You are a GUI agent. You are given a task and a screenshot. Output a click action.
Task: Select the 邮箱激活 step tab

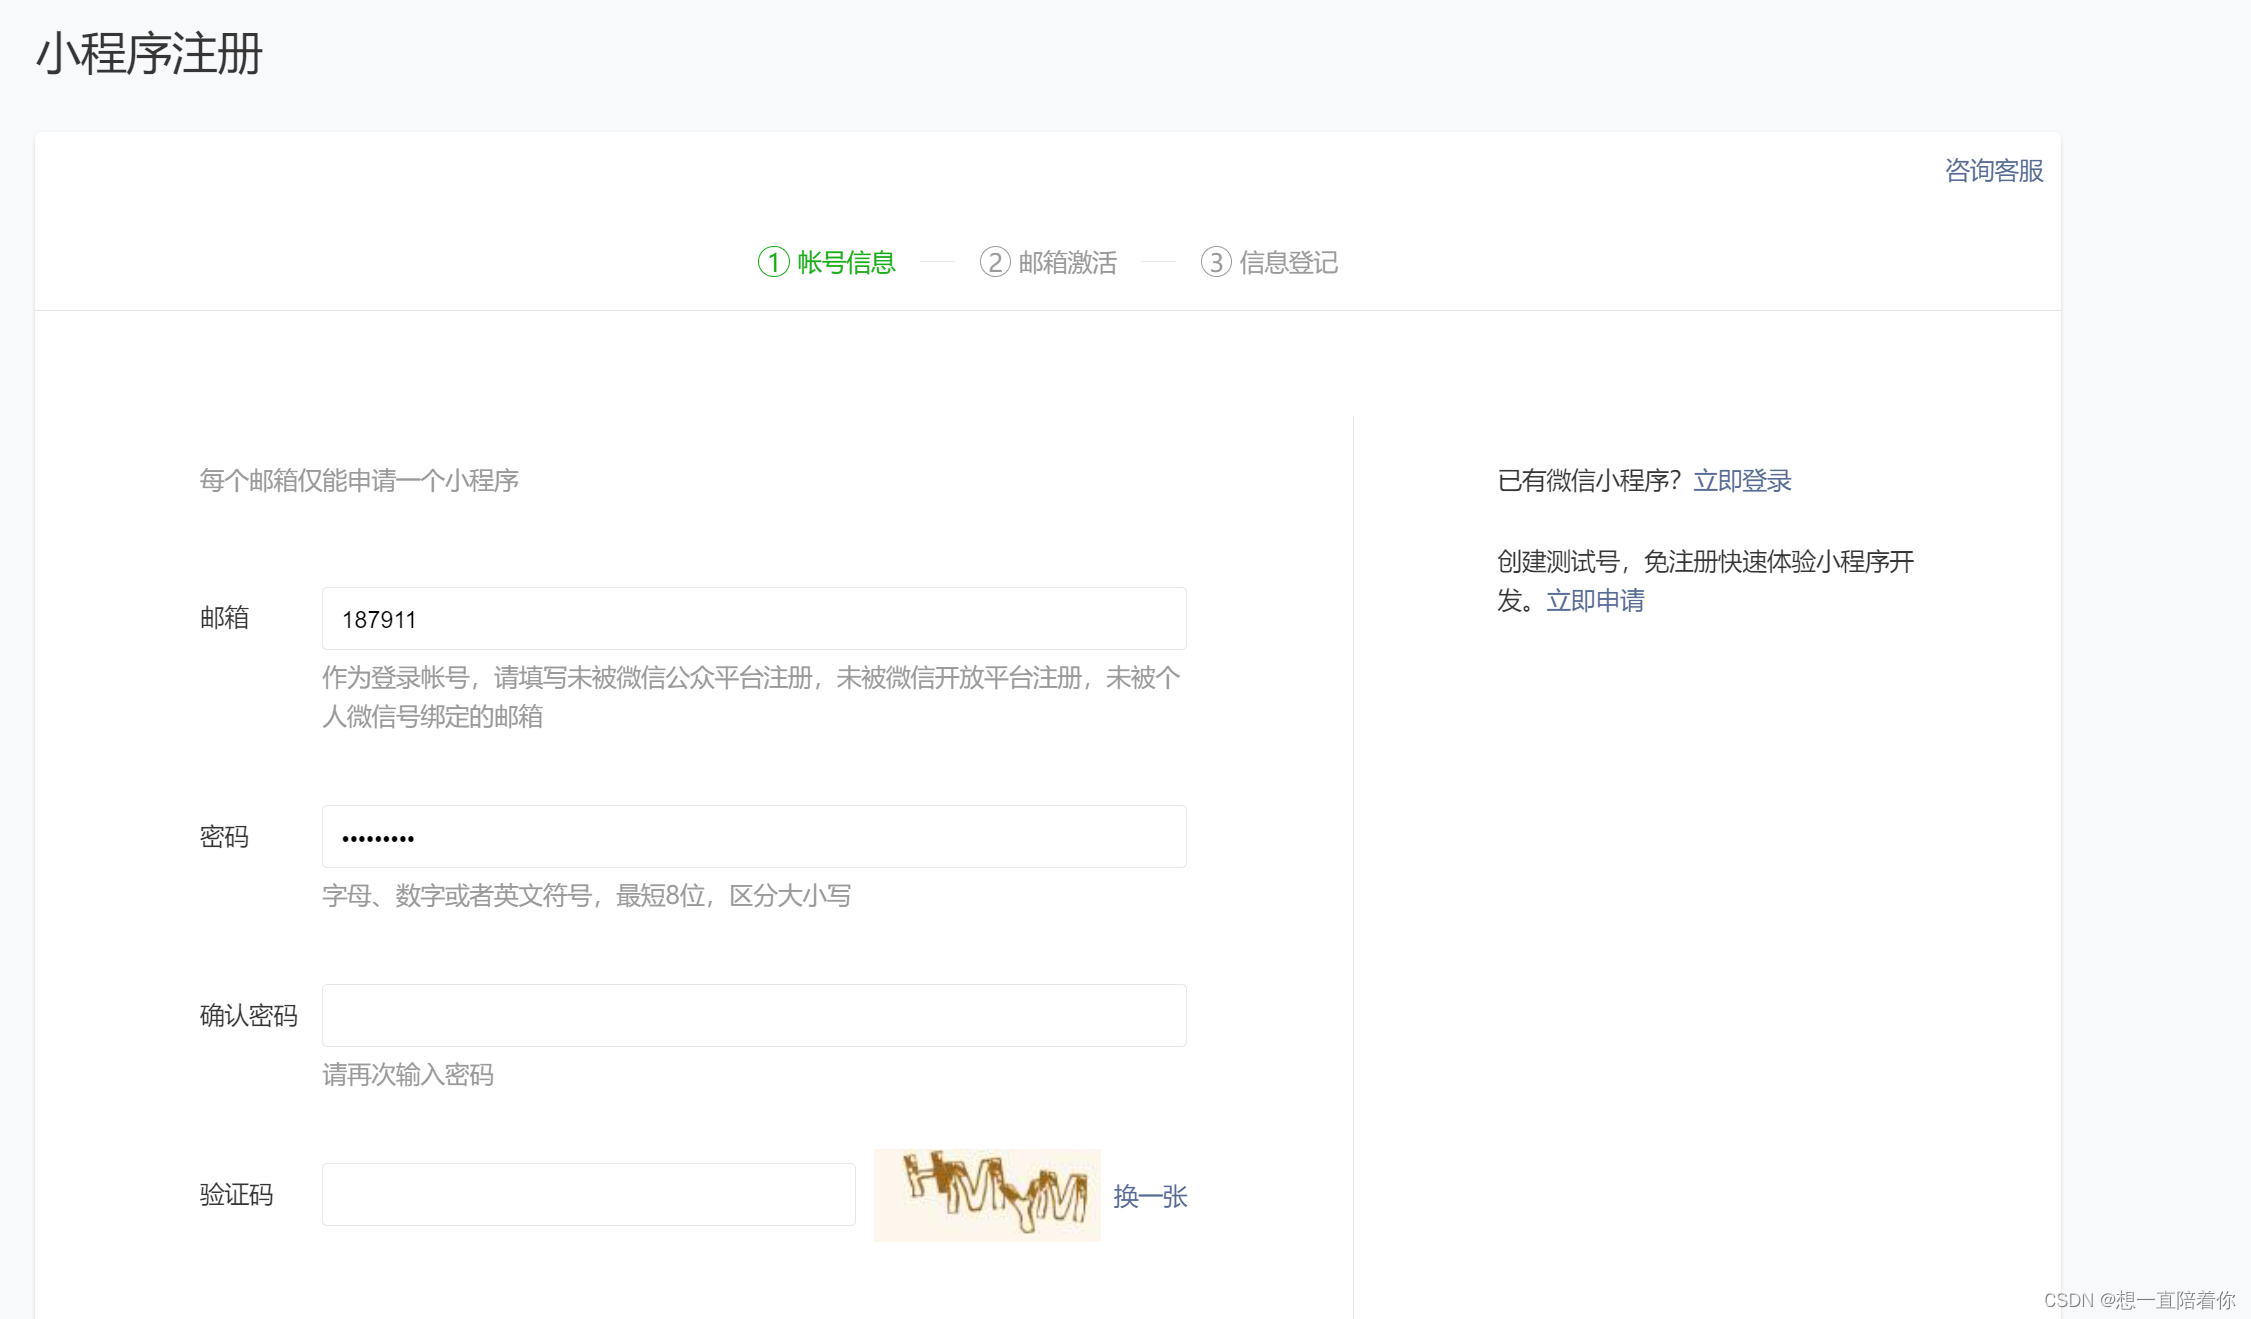click(1067, 262)
